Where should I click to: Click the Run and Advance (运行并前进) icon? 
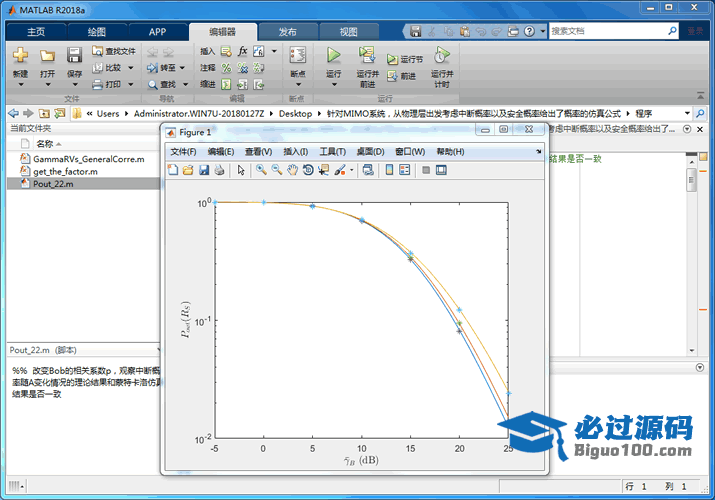367,55
